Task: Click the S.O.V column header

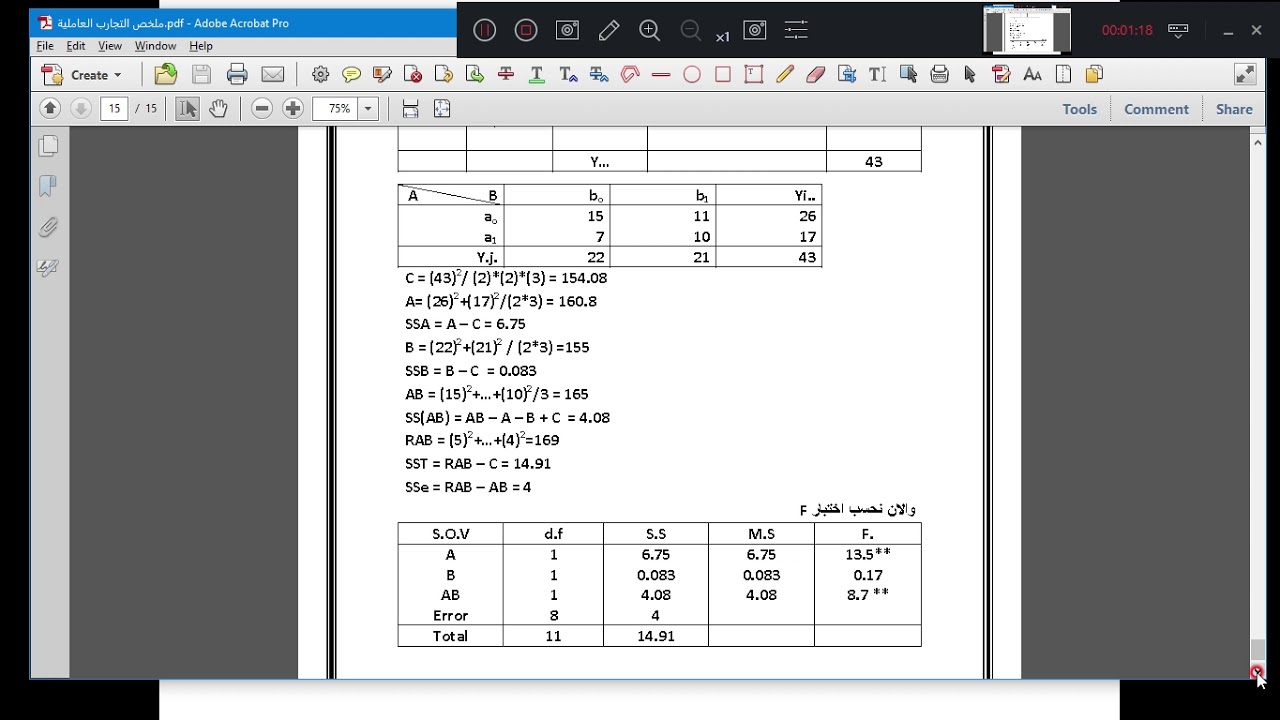Action: click(x=450, y=534)
